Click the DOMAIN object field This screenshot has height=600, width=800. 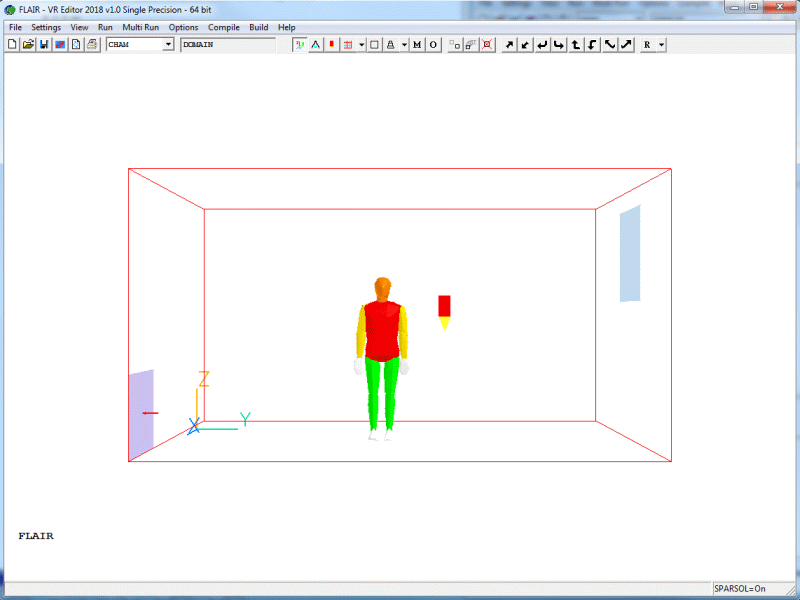coord(227,45)
